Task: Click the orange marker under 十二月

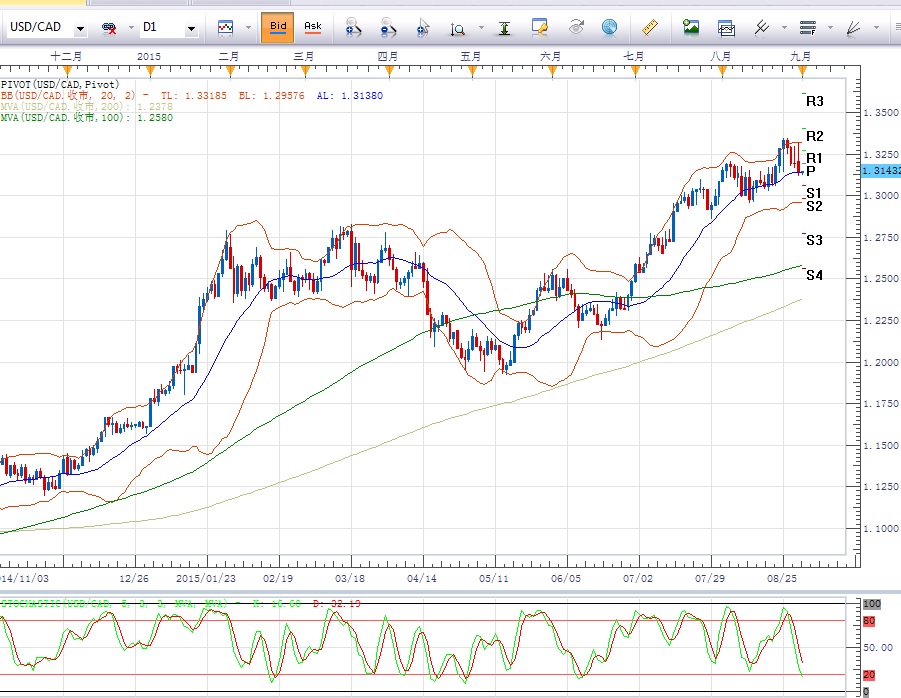Action: click(67, 71)
